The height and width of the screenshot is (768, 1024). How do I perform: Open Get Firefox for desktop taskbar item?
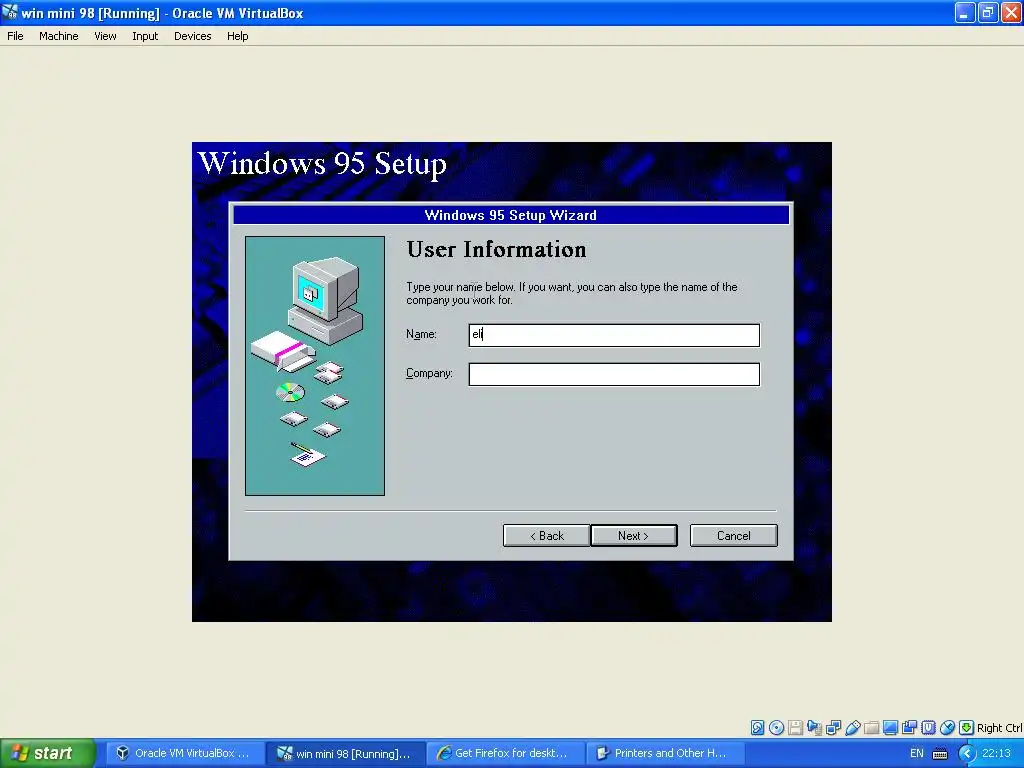506,753
